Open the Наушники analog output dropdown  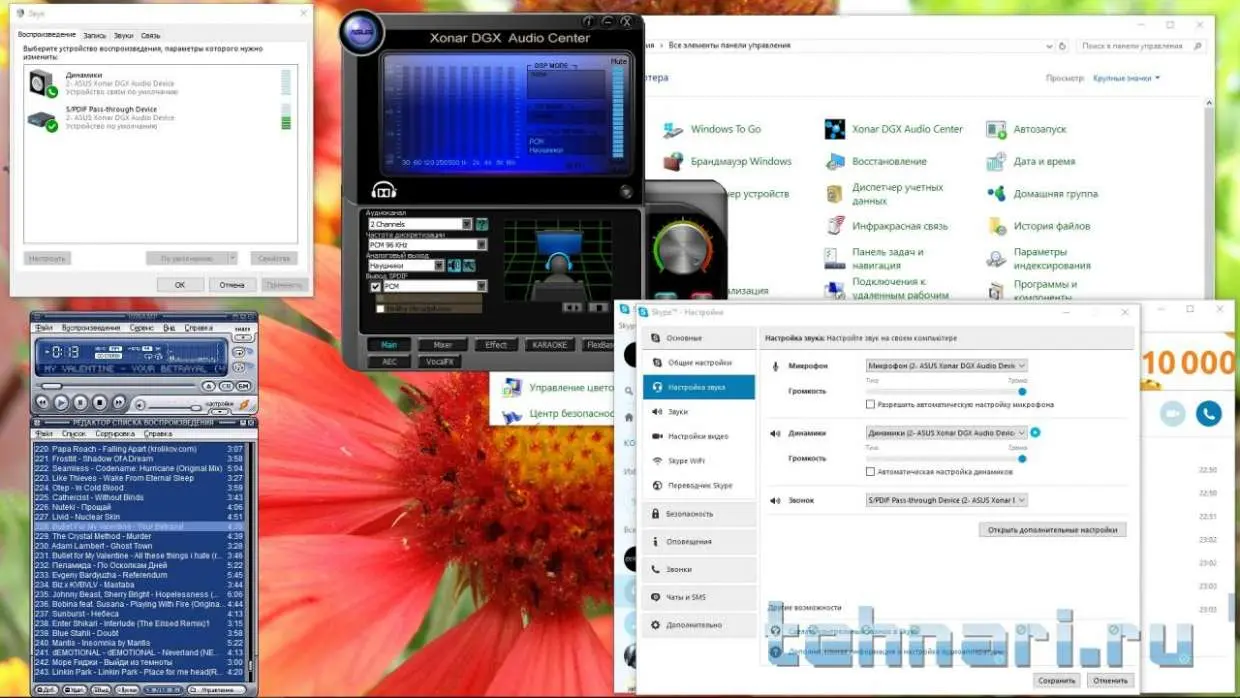coord(406,265)
